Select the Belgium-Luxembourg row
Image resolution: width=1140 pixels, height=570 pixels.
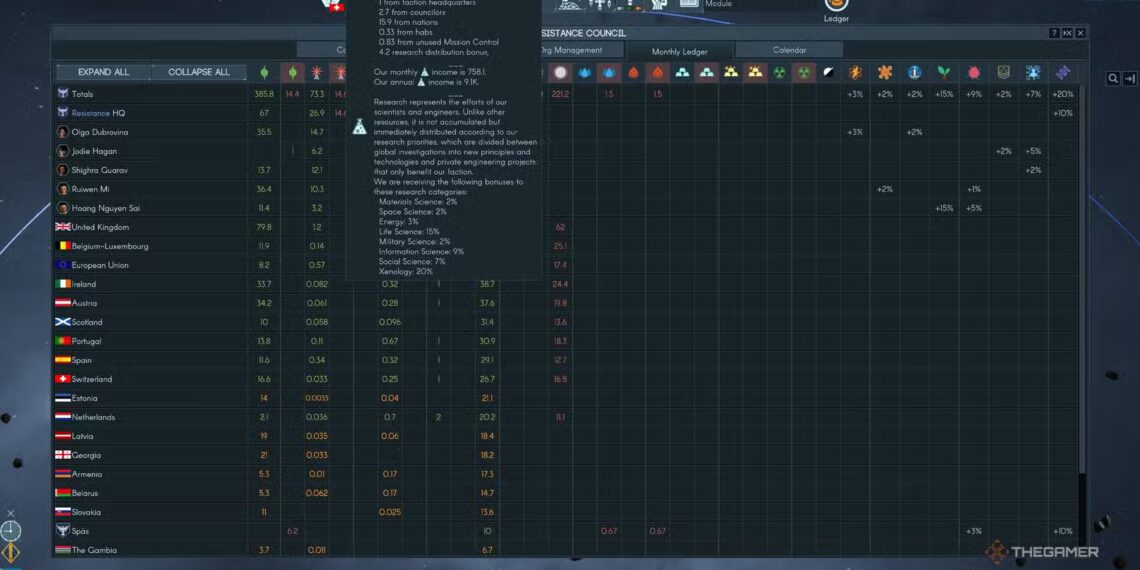click(566, 246)
